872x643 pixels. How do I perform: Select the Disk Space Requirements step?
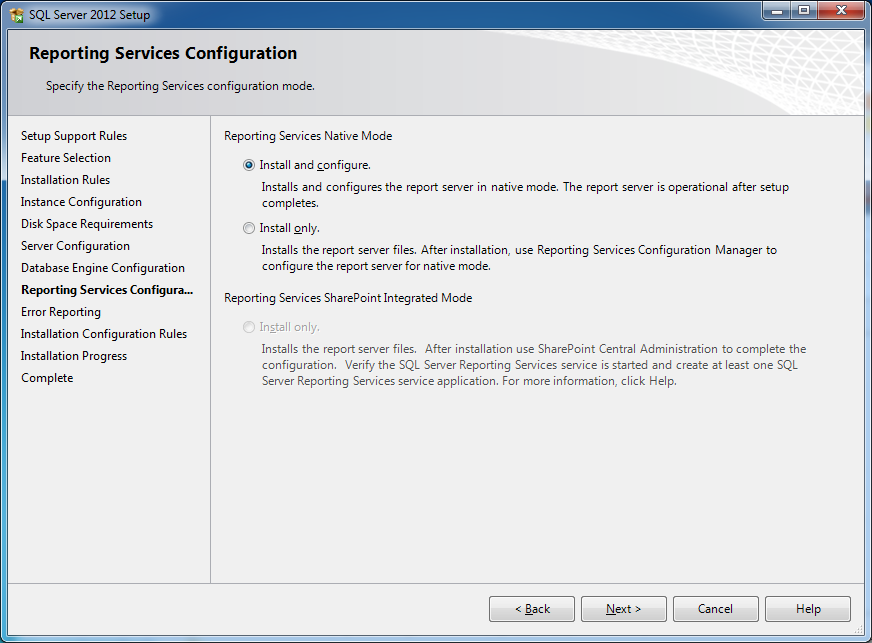[87, 224]
